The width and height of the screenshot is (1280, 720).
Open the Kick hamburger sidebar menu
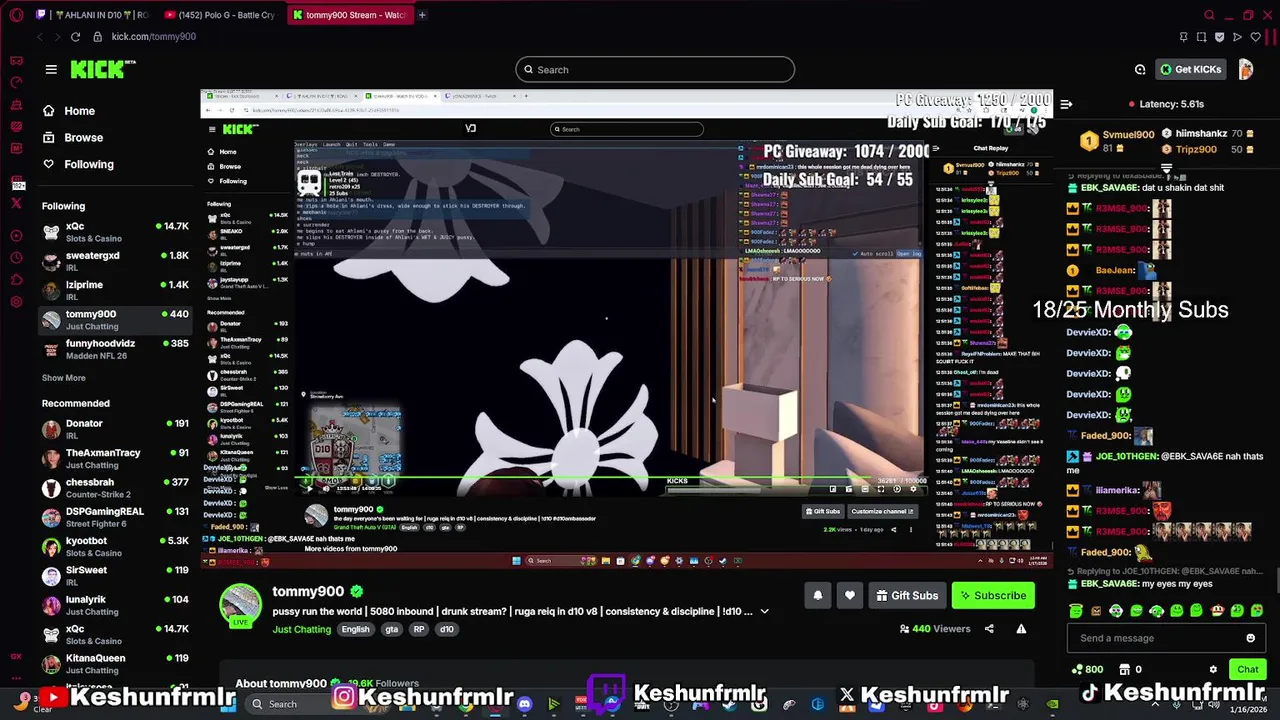[51, 69]
